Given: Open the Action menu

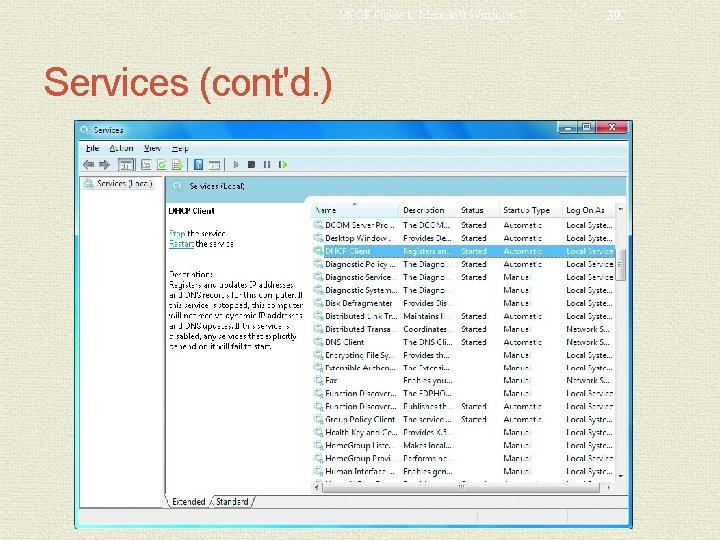Looking at the screenshot, I should click(x=121, y=148).
